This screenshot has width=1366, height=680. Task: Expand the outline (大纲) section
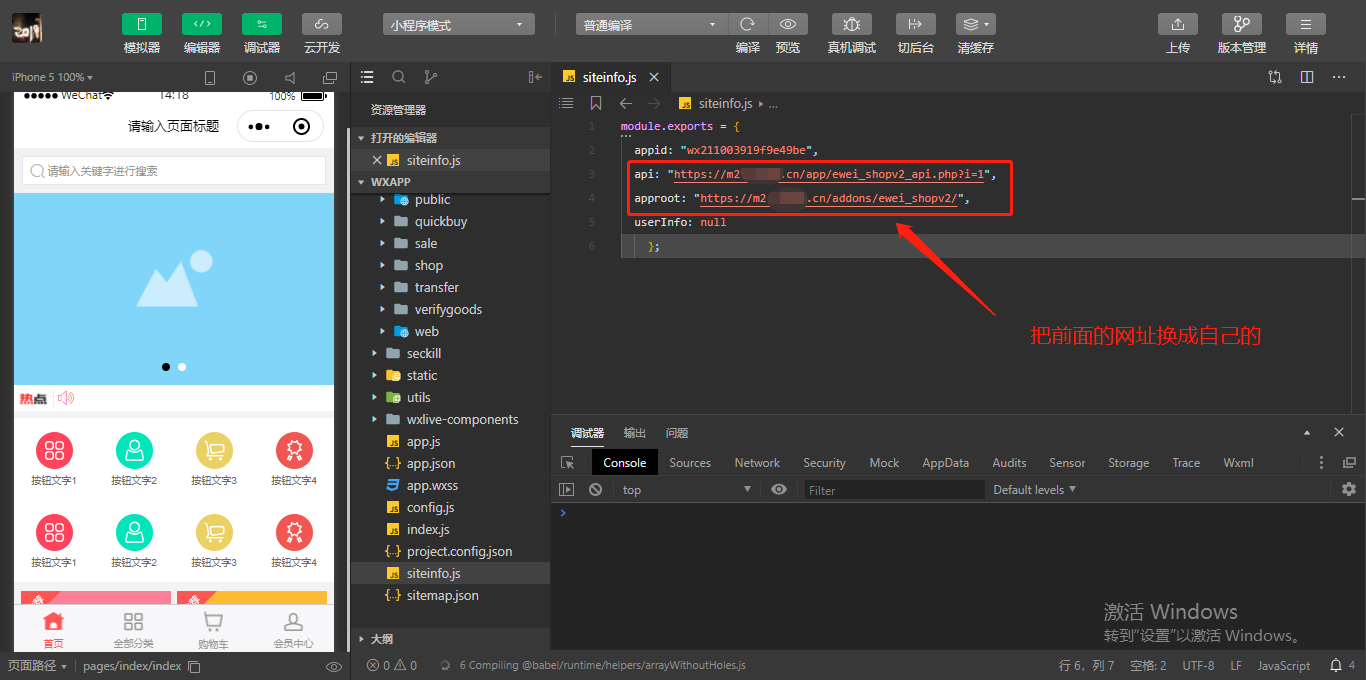tap(450, 638)
